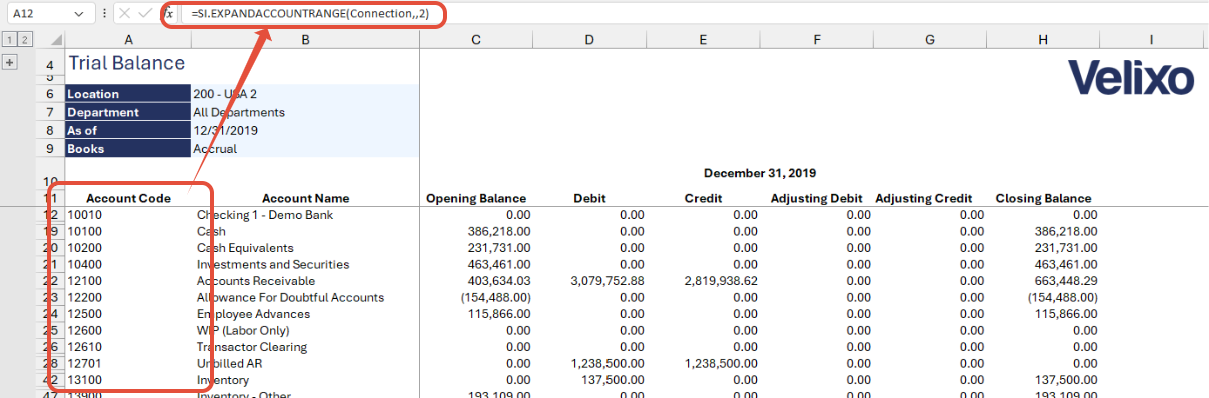Click the Department label cell
The image size is (1209, 398).
click(x=128, y=112)
